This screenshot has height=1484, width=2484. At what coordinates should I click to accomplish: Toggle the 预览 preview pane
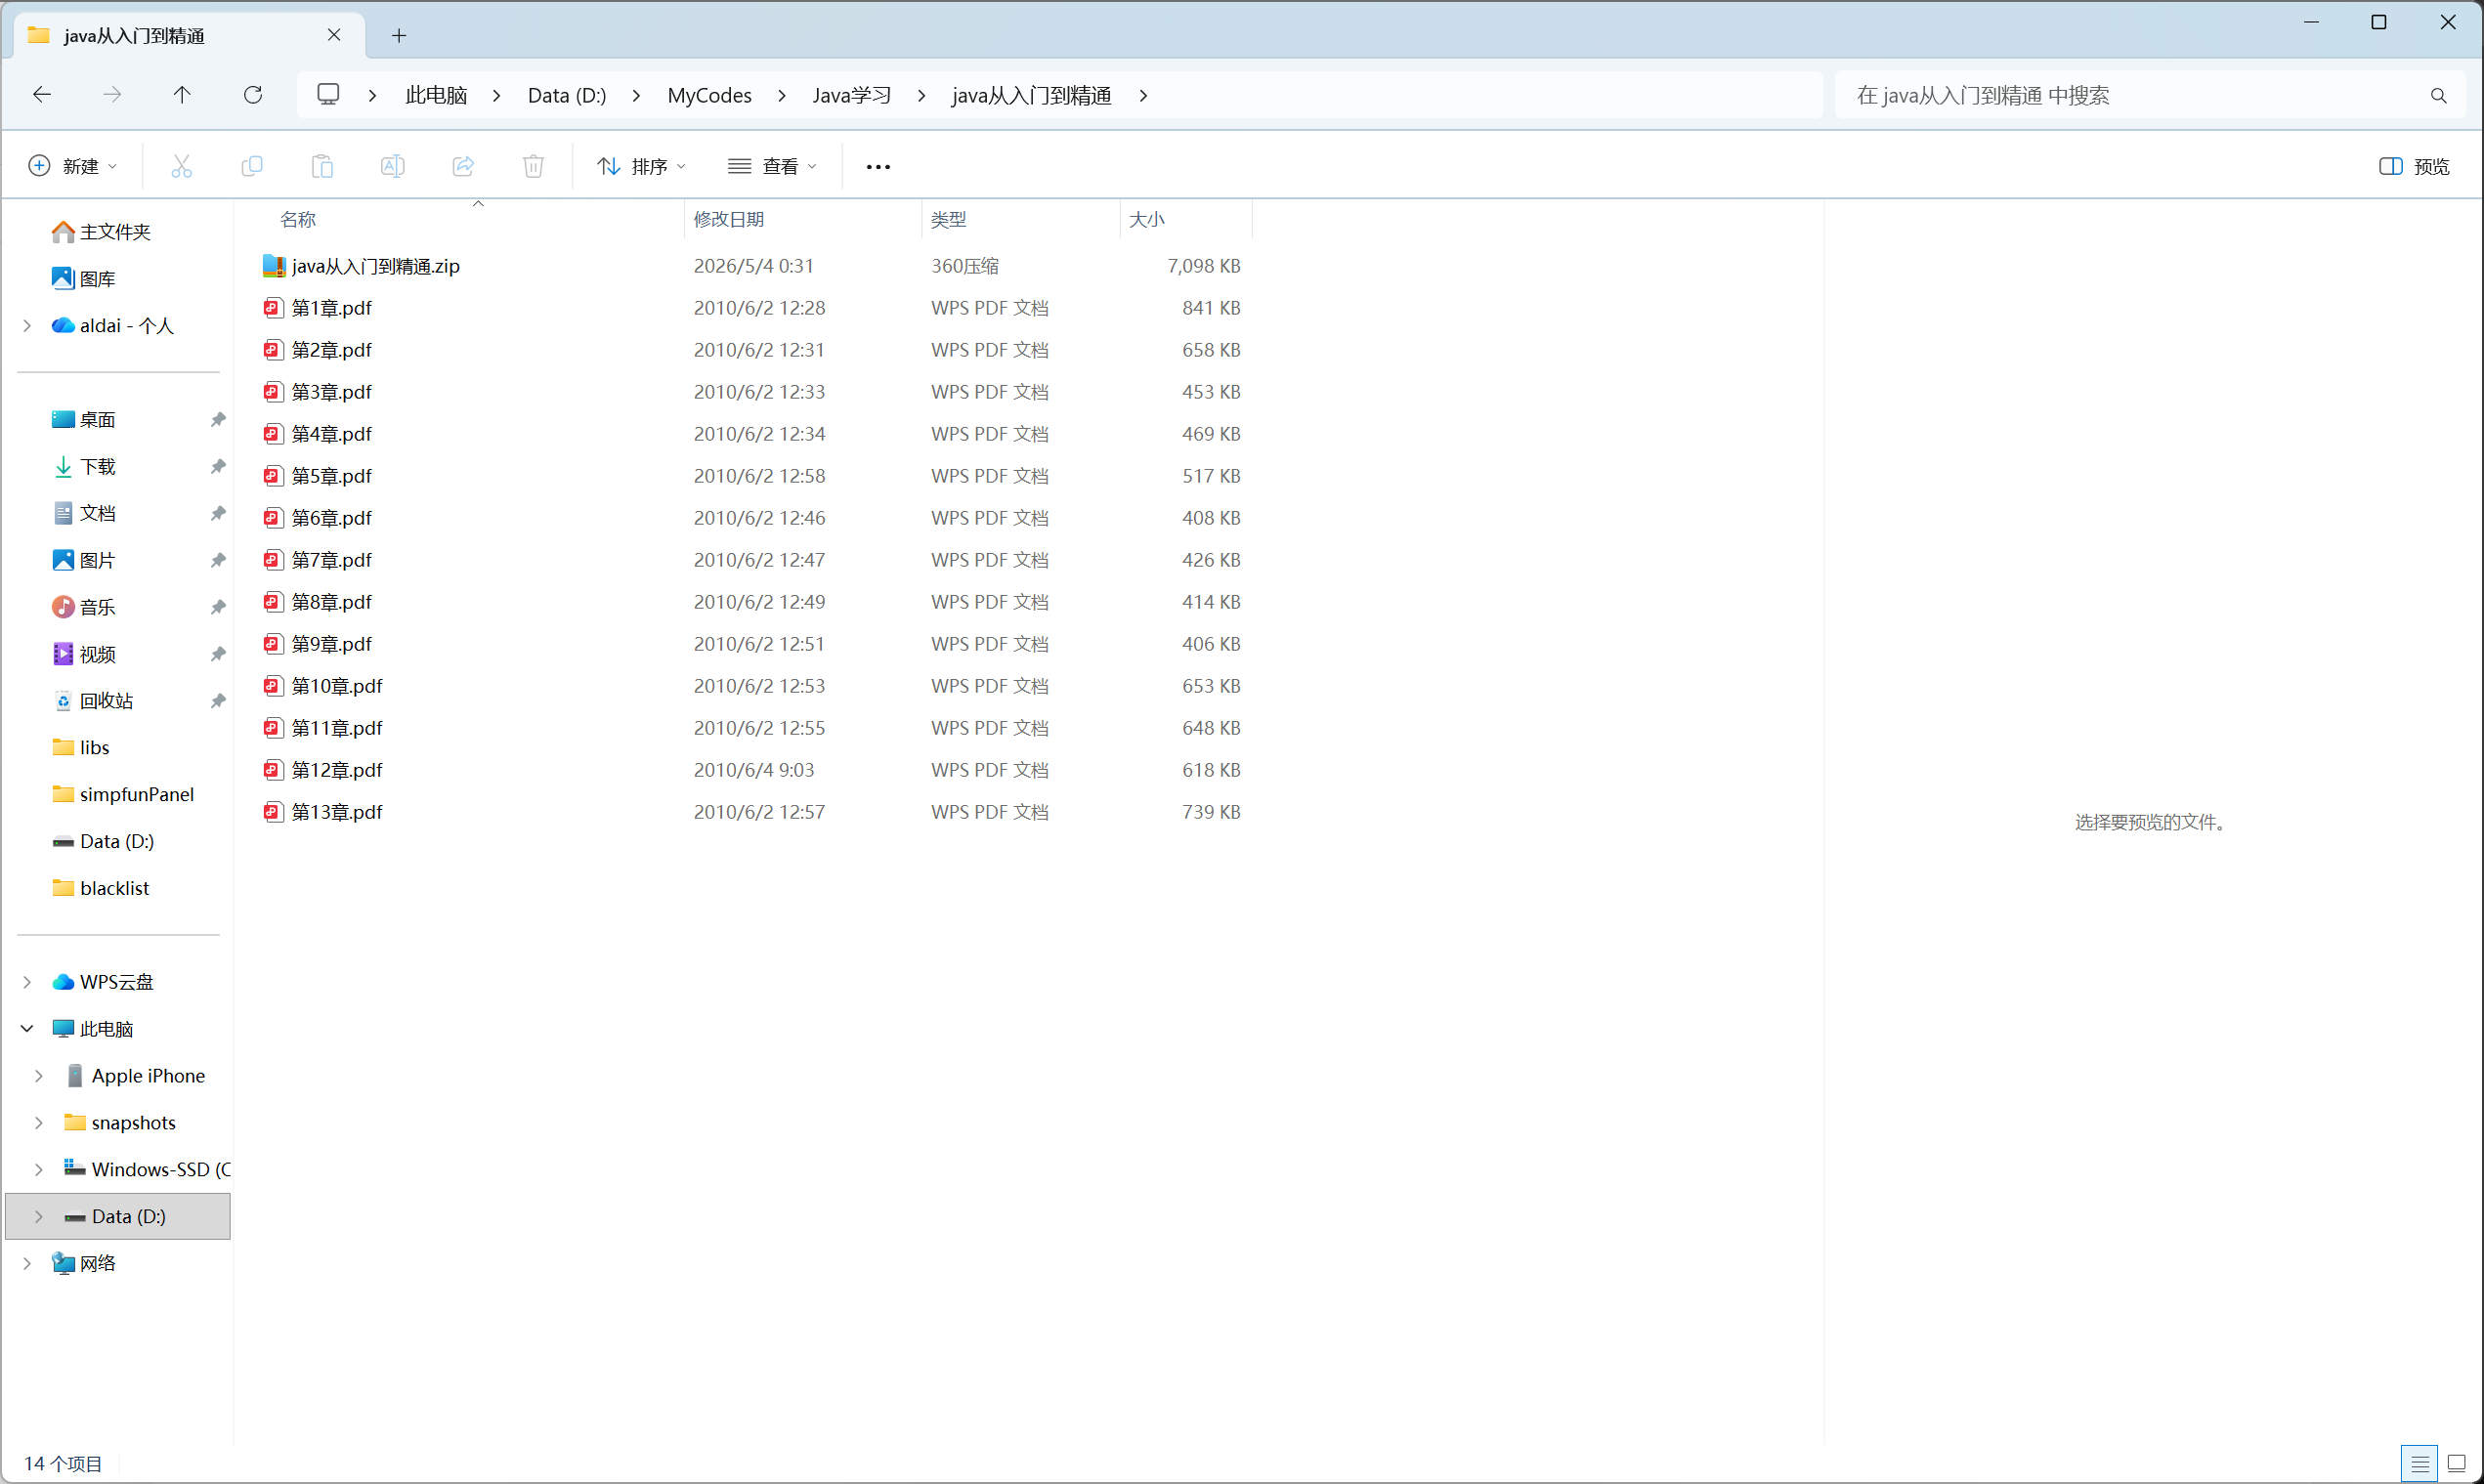point(2414,166)
